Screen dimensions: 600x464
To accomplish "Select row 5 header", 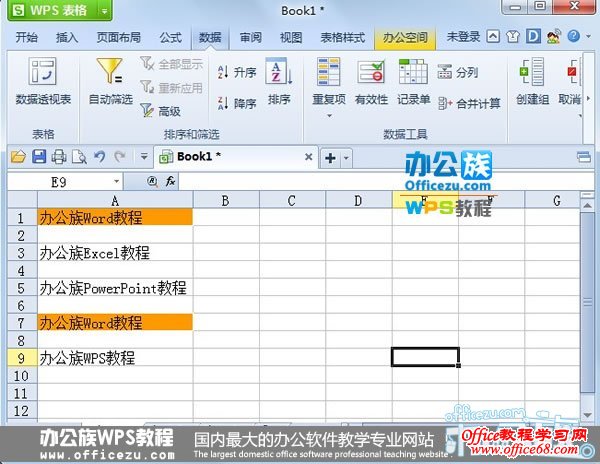I will coord(22,288).
